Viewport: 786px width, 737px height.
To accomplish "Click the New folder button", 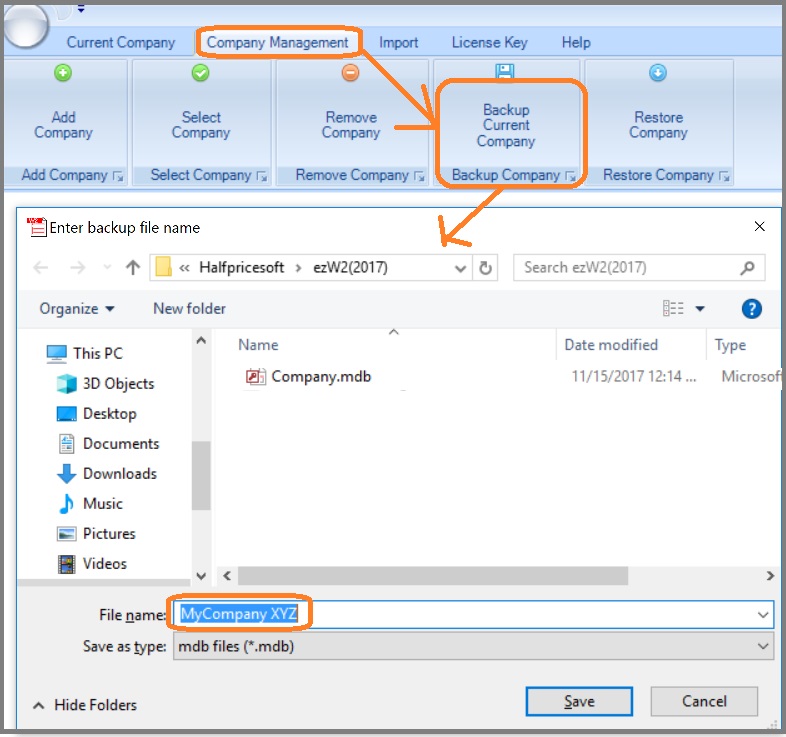I will click(x=189, y=309).
